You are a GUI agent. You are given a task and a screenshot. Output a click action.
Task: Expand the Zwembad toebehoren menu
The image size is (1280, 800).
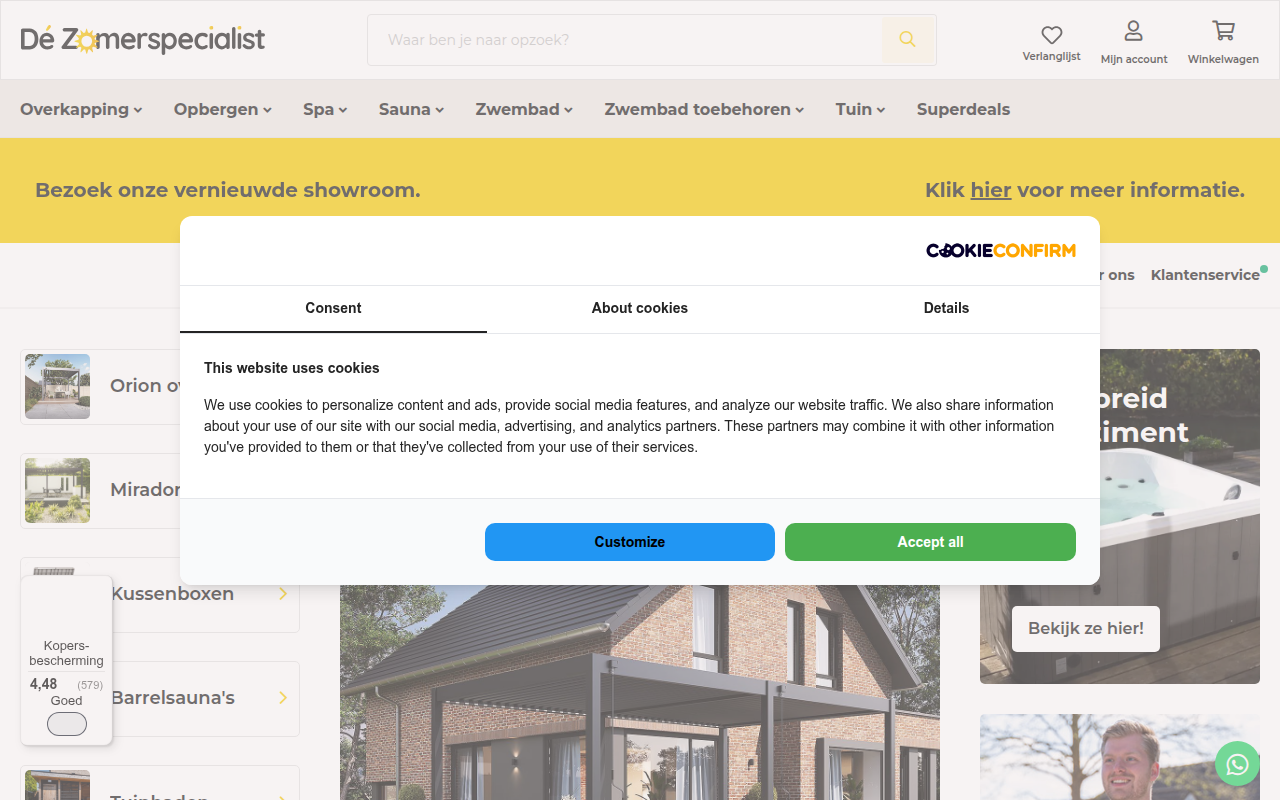pyautogui.click(x=704, y=109)
